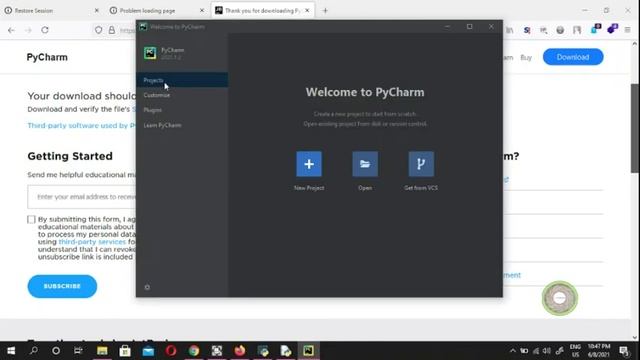Viewport: 640px width, 360px height.
Task: Close the Problem loading page tab
Action: click(x=202, y=11)
